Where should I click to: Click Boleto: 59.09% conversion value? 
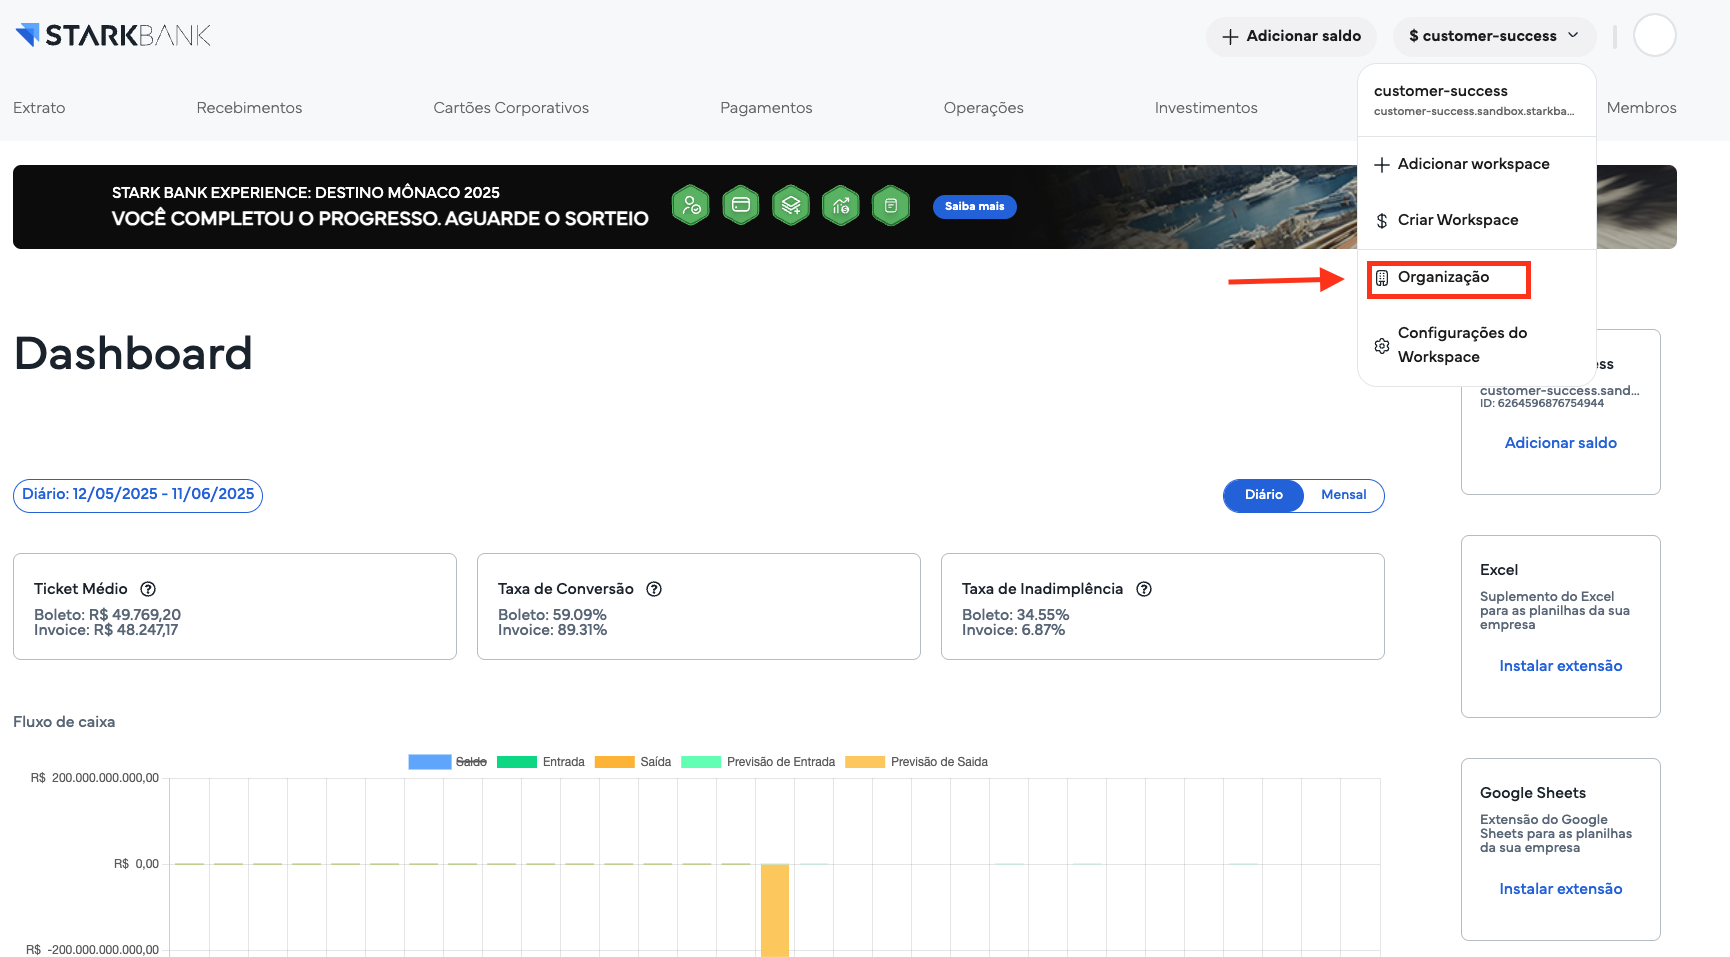click(x=552, y=615)
